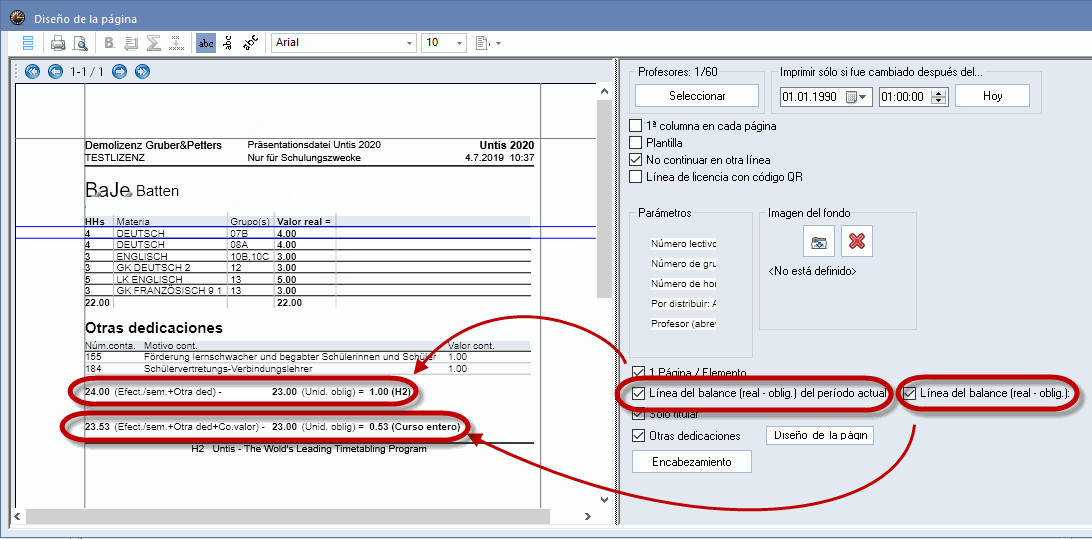
Task: Click the line wrap icon next to bold
Action: [x=131, y=43]
